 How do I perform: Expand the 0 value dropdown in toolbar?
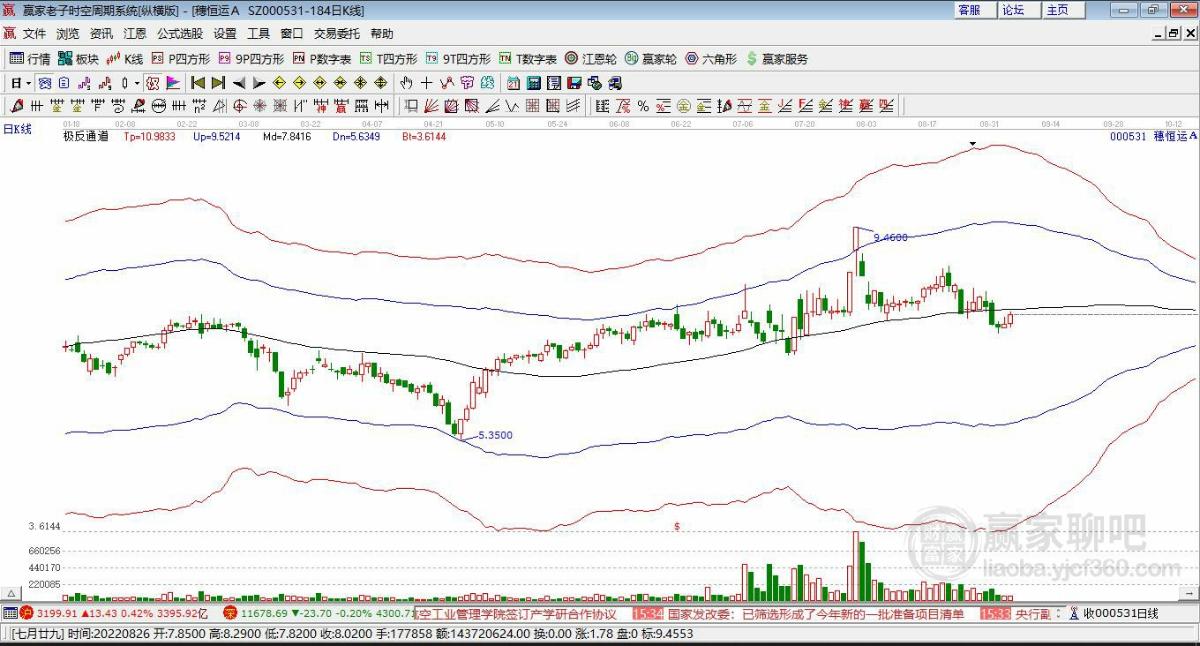click(136, 83)
